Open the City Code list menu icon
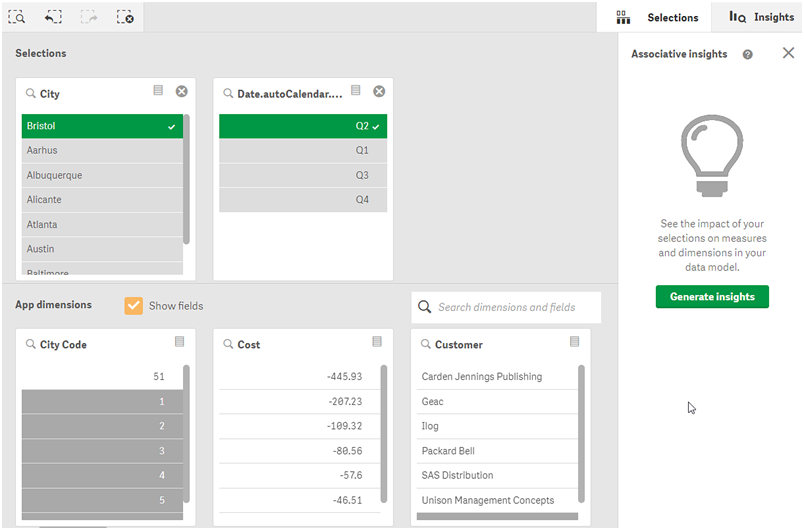The height and width of the screenshot is (532, 804). (x=179, y=342)
